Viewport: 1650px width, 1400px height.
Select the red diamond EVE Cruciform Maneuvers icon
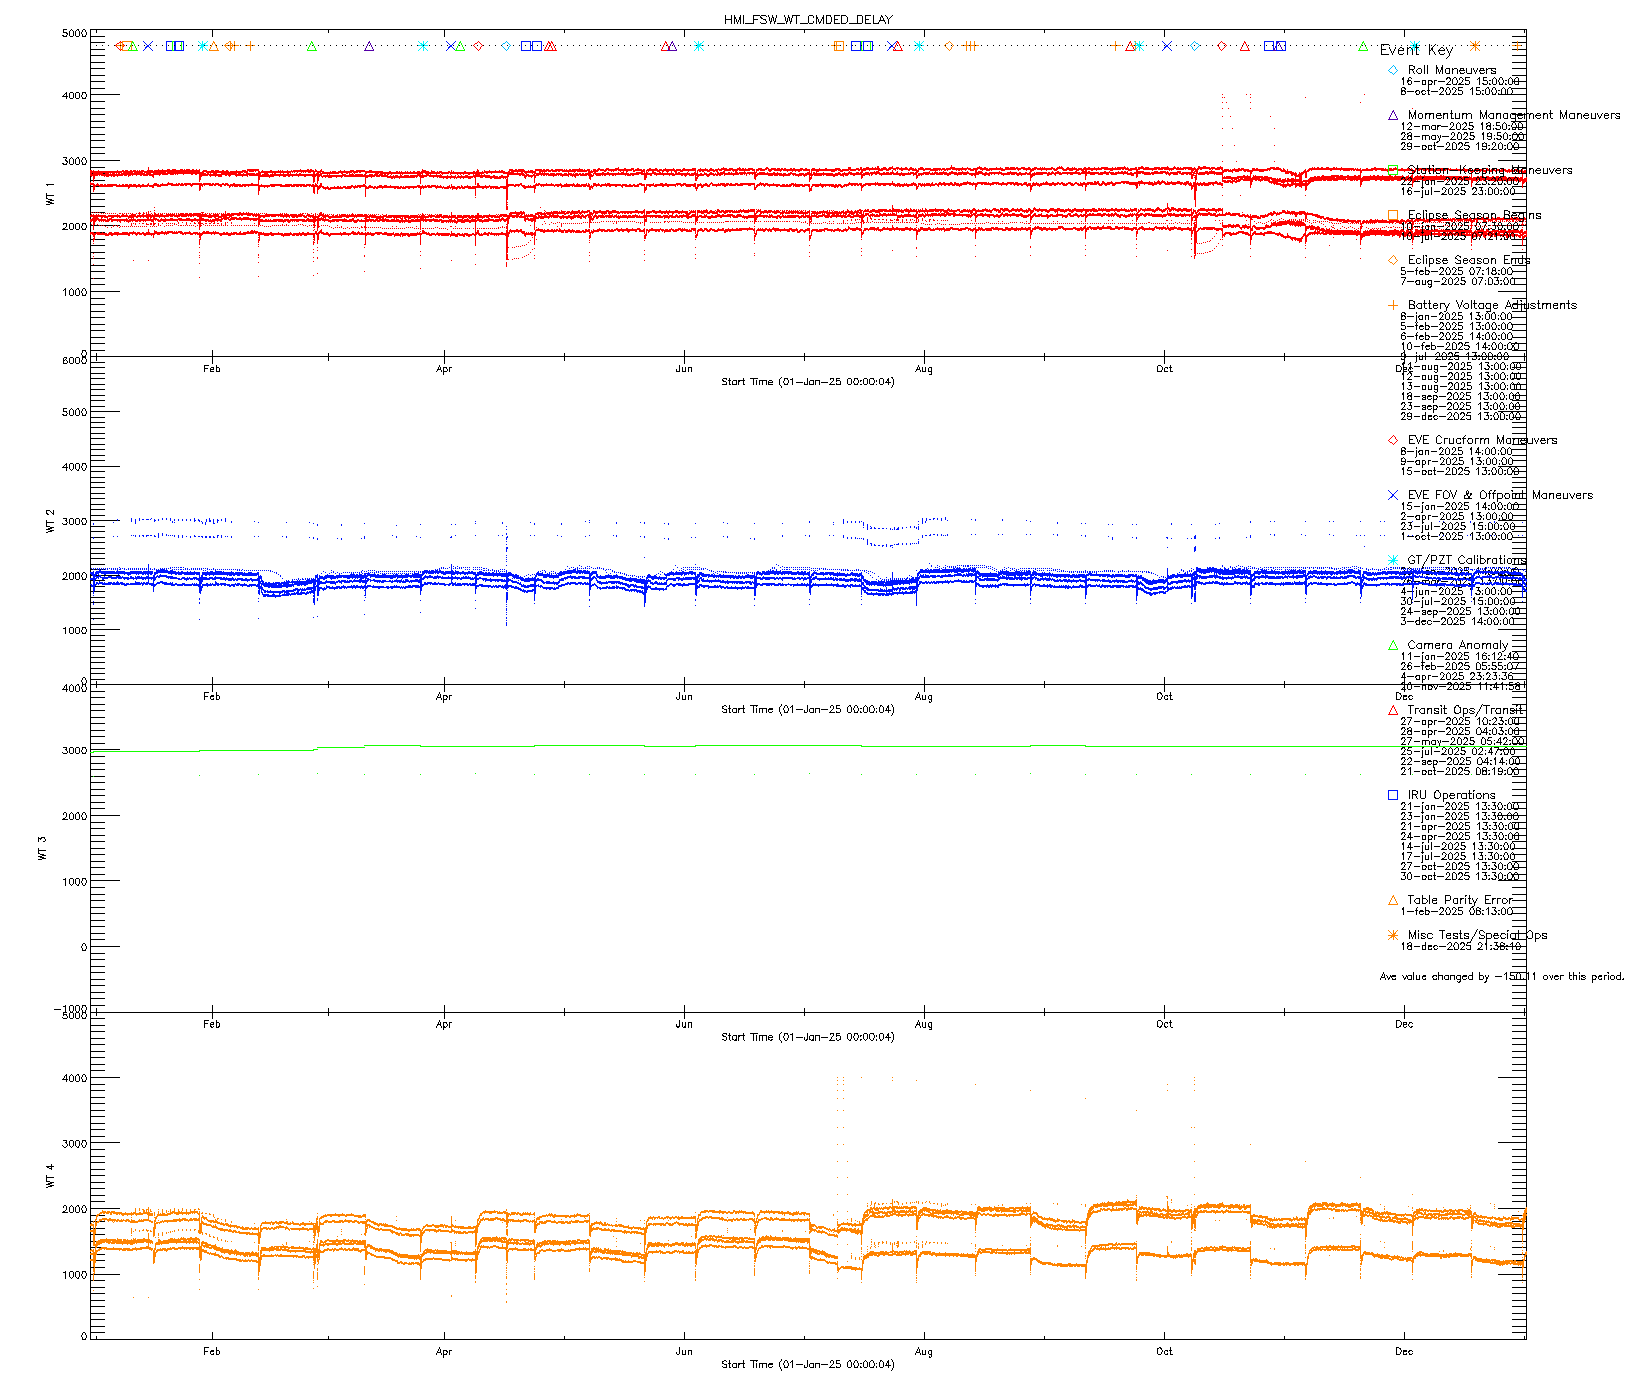[x=1393, y=441]
